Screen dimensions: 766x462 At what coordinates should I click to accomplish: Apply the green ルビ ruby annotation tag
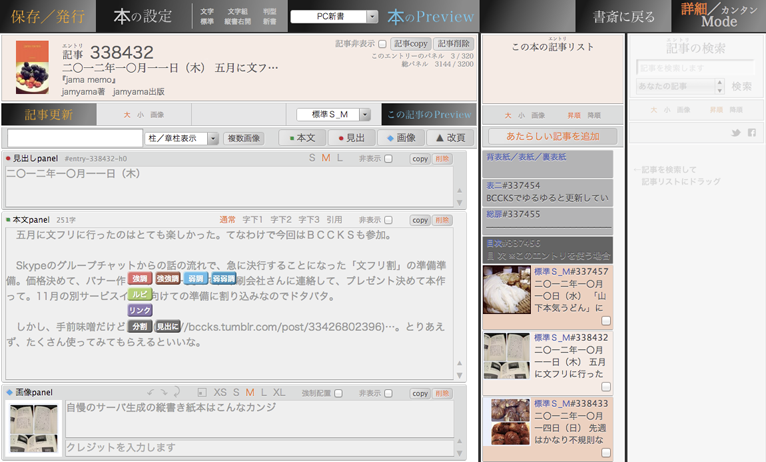[140, 294]
